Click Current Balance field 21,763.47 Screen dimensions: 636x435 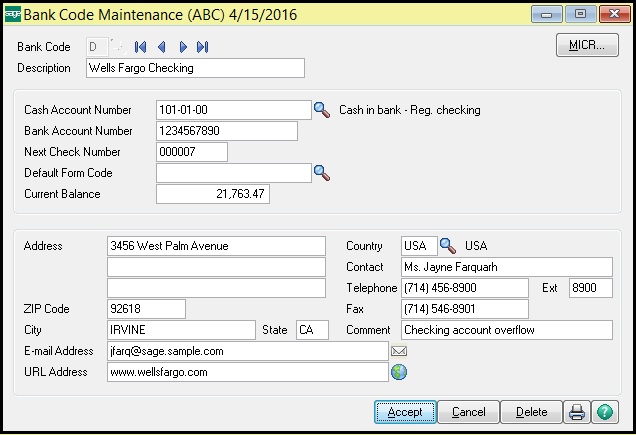click(x=213, y=194)
